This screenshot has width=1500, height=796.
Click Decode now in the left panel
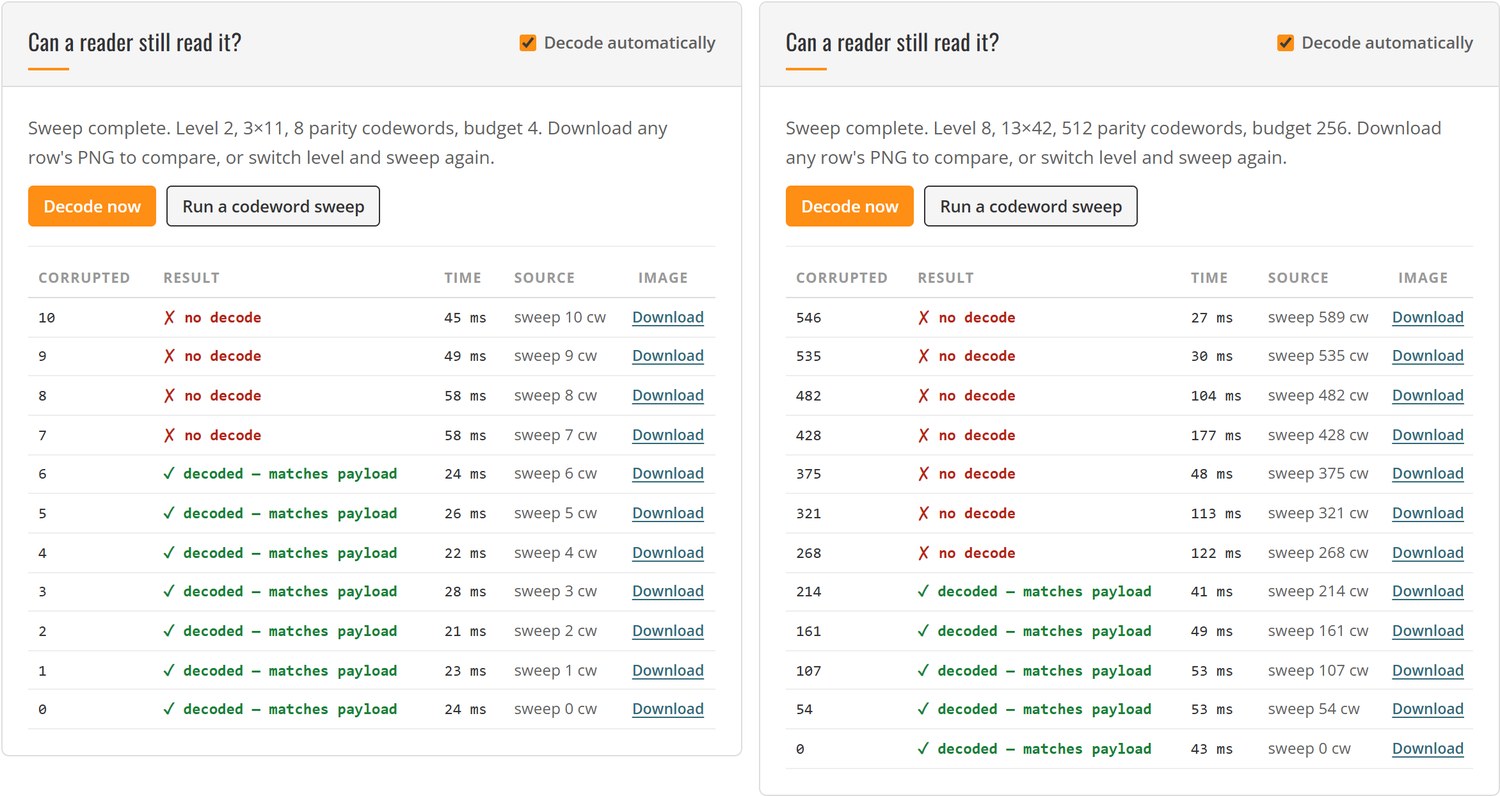[92, 206]
